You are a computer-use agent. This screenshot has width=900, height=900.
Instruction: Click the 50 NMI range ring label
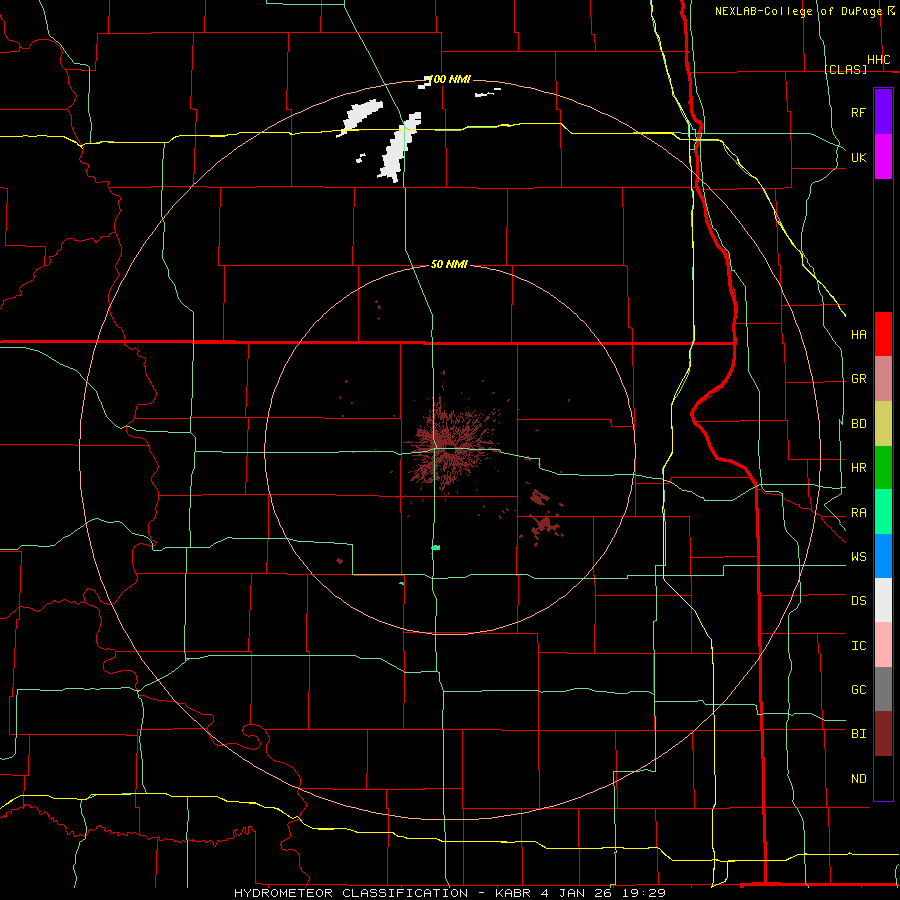point(449,264)
